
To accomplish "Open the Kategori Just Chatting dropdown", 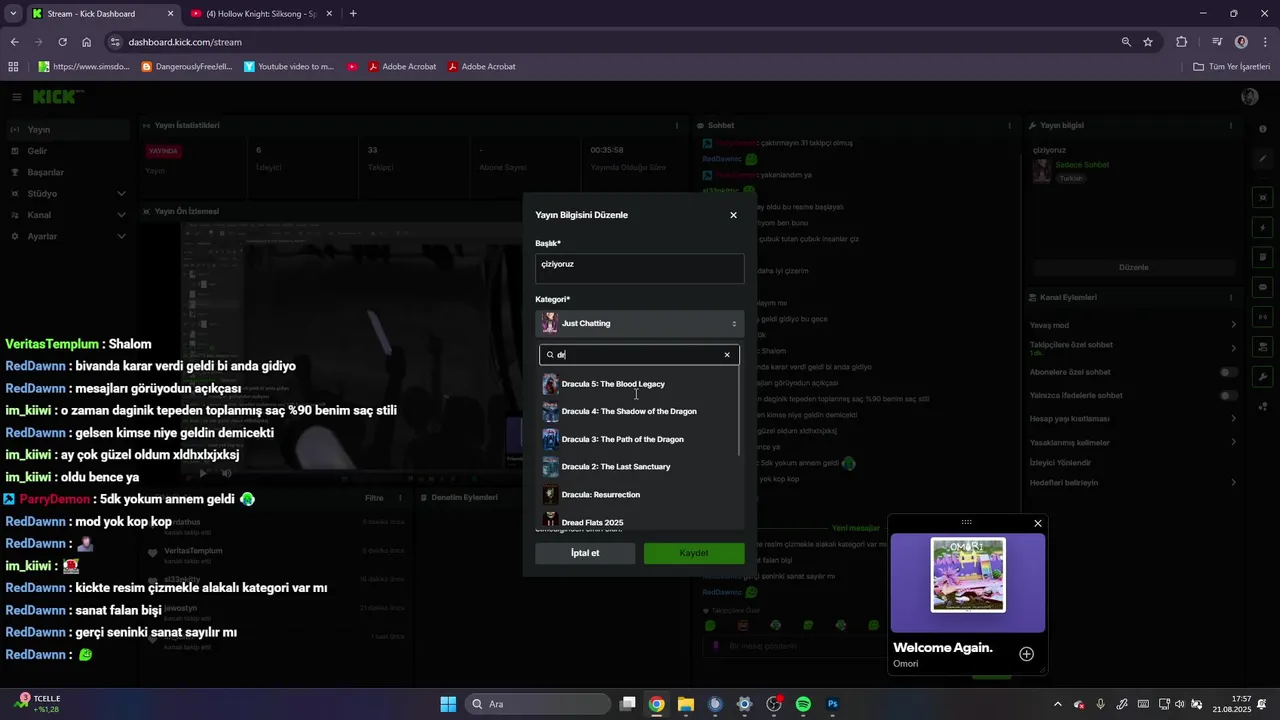I will [640, 323].
